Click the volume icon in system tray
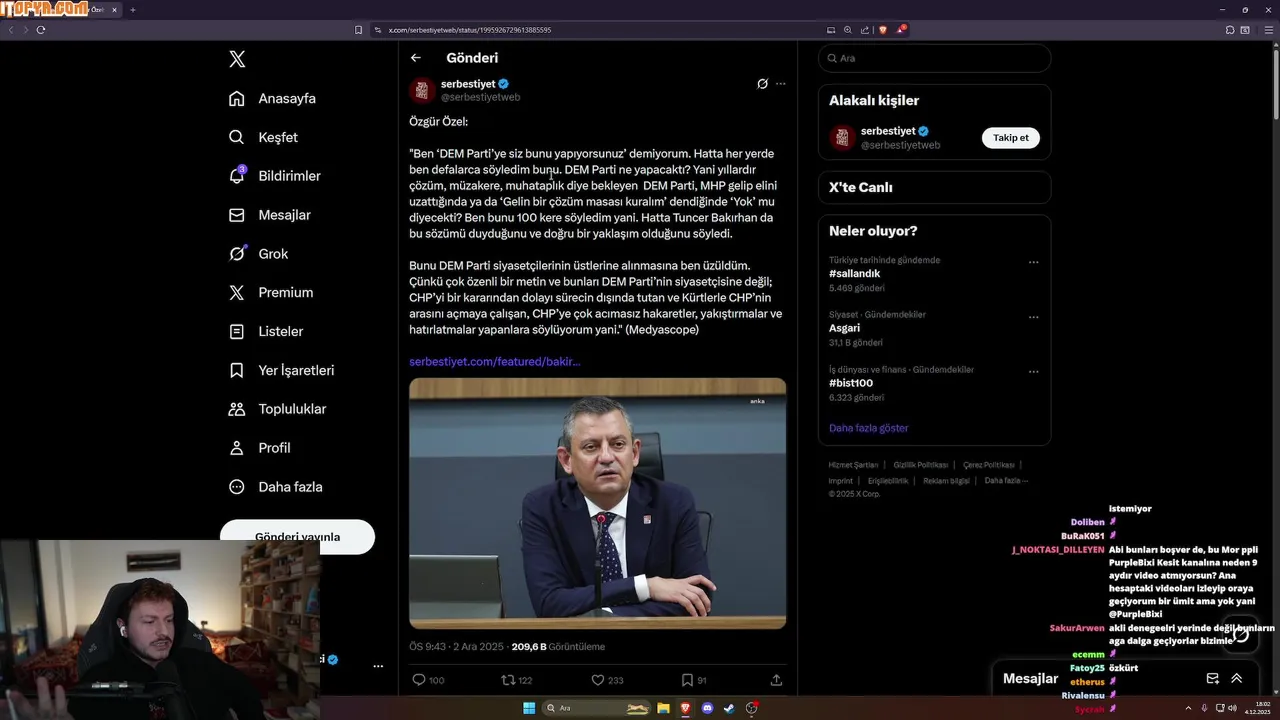The width and height of the screenshot is (1280, 720). (x=1232, y=708)
